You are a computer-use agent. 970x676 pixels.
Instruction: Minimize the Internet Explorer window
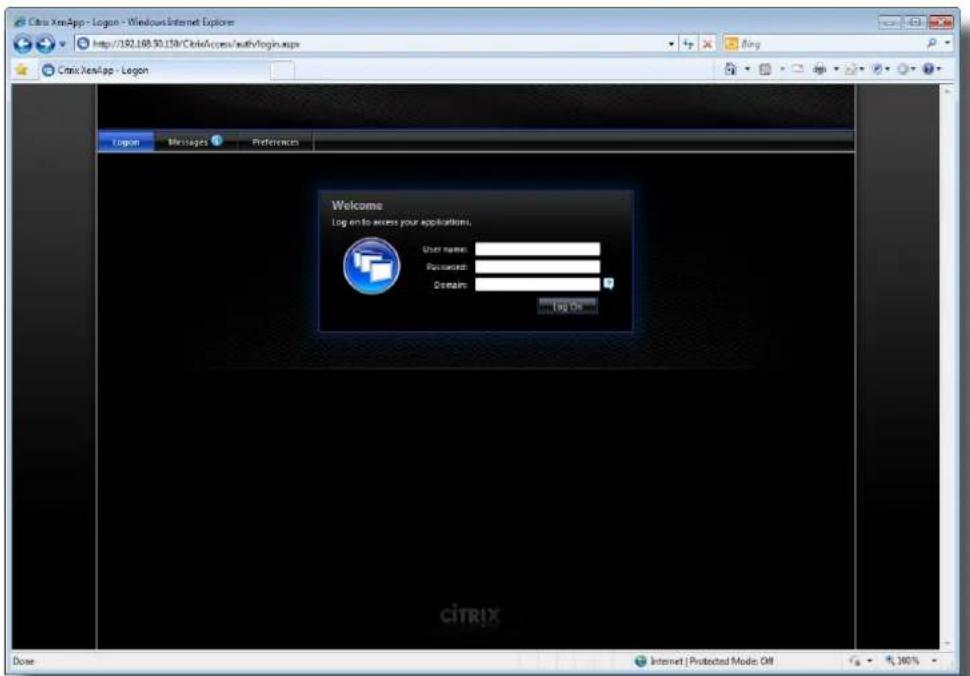point(890,22)
